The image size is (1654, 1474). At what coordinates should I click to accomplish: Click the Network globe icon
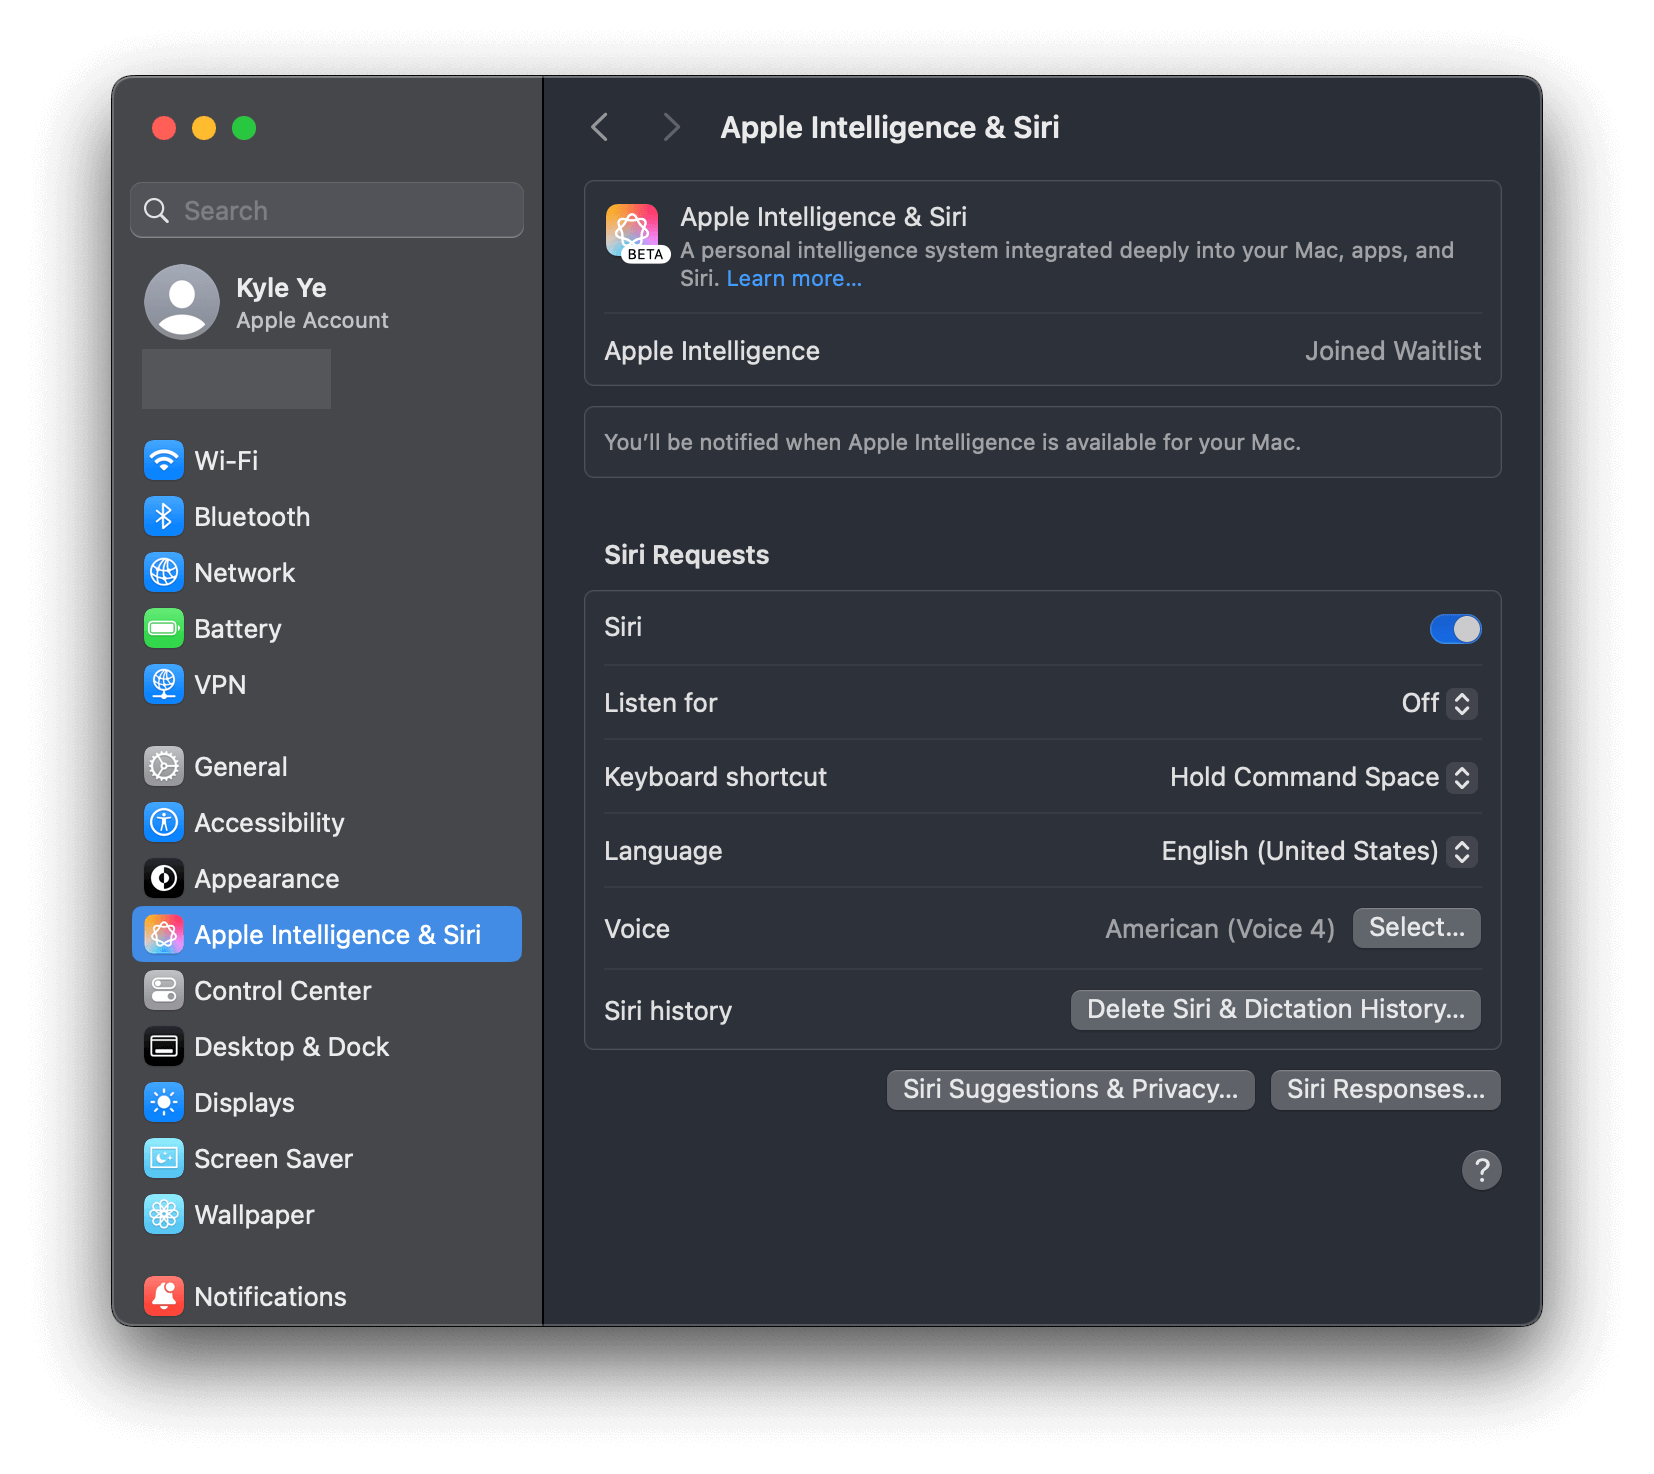164,572
